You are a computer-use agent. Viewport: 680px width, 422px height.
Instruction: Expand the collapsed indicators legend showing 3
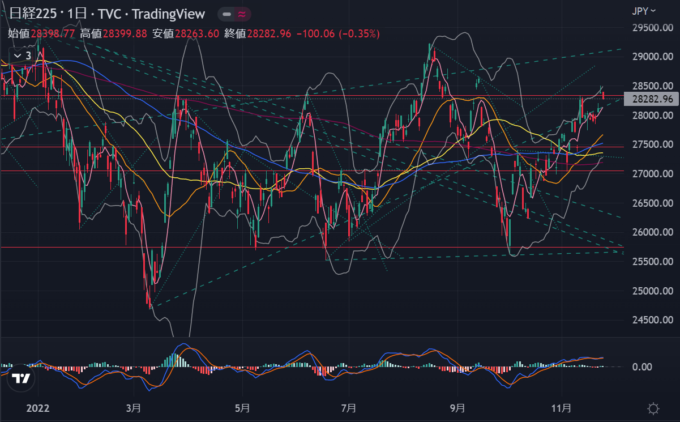point(20,53)
